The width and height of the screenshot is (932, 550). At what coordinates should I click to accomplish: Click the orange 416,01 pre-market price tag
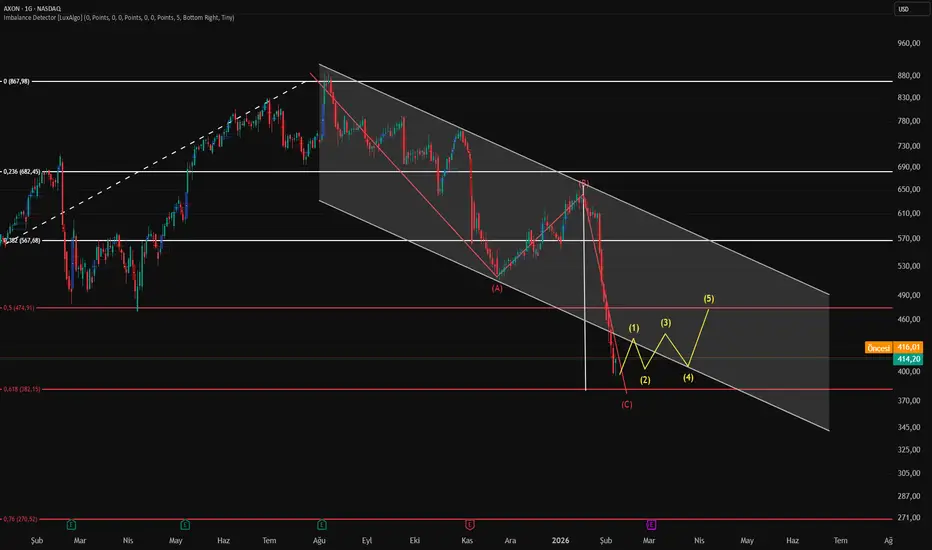coord(908,347)
